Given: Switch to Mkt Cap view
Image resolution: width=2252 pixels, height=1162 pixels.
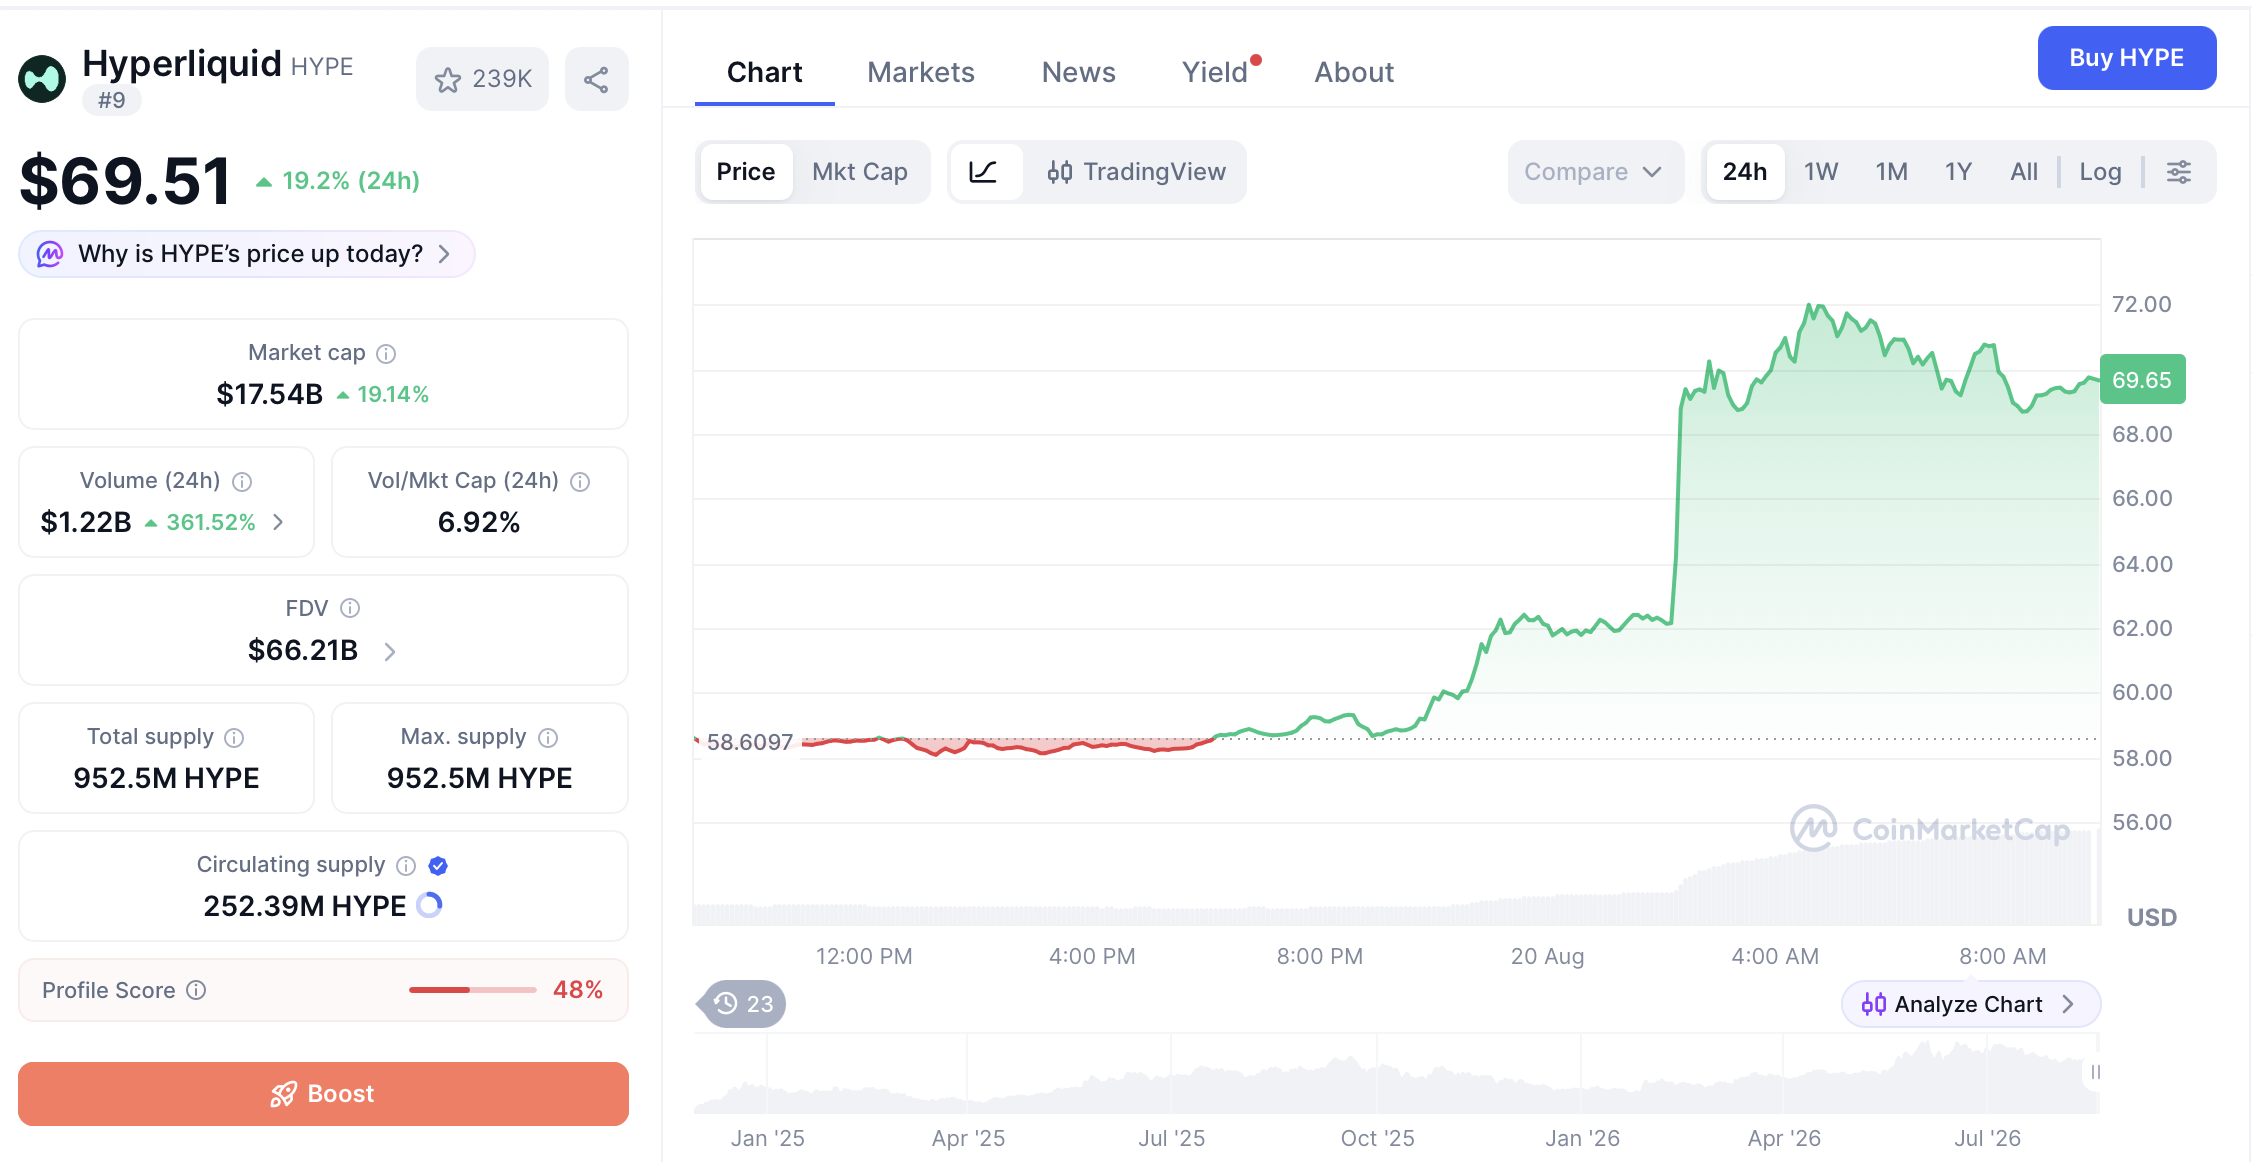Looking at the screenshot, I should [860, 172].
